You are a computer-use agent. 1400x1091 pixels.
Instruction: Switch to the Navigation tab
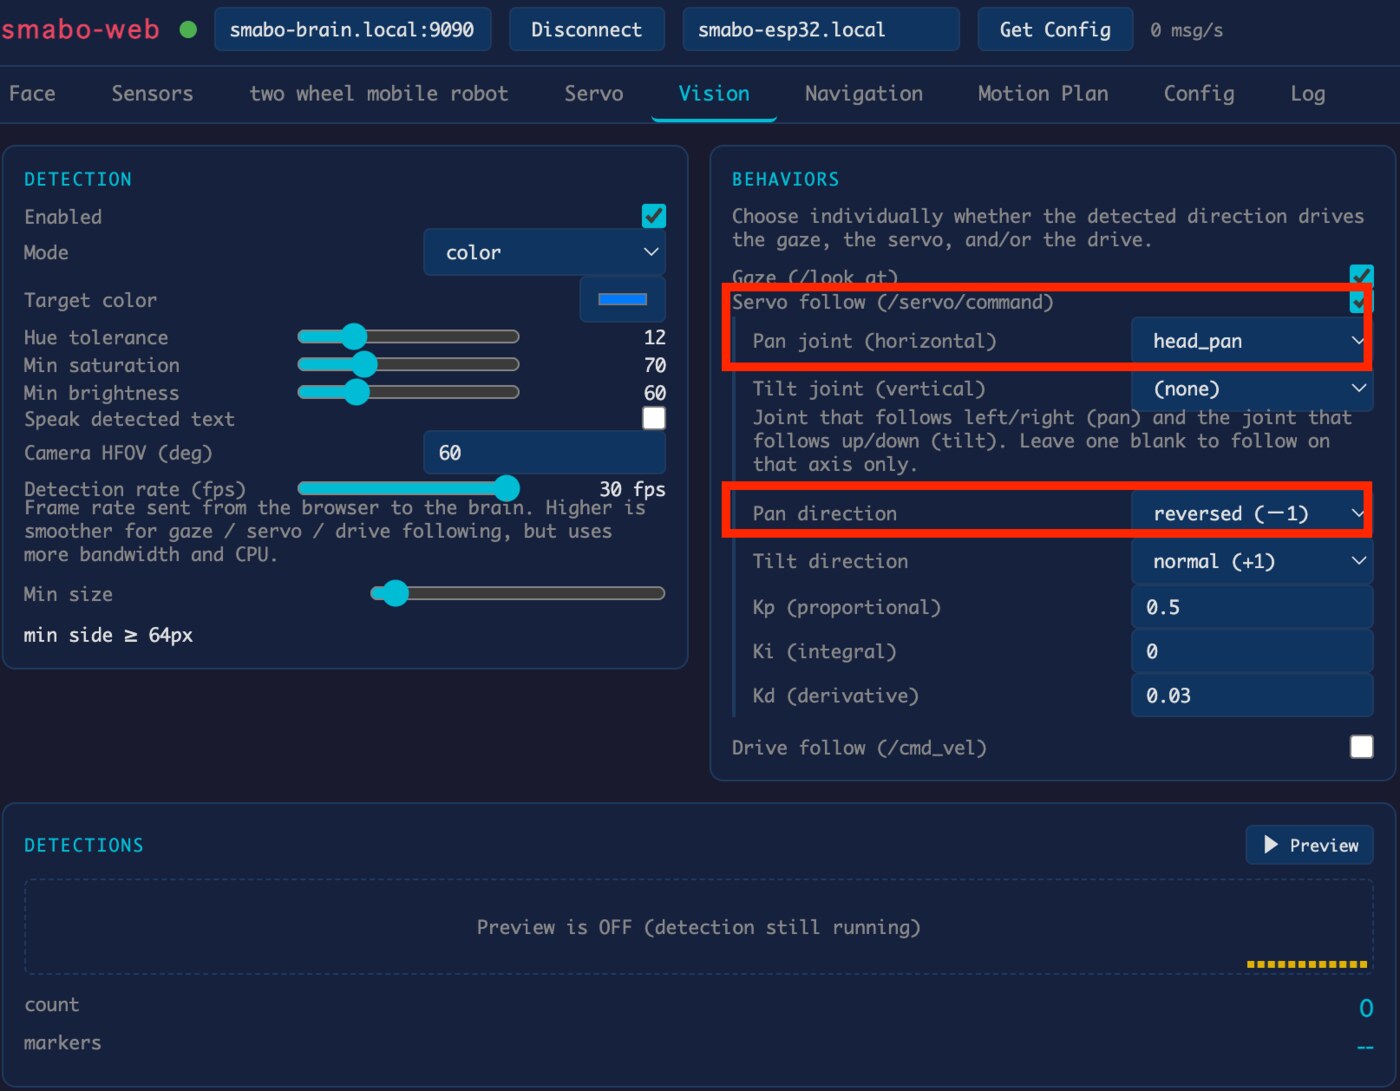pyautogui.click(x=864, y=94)
